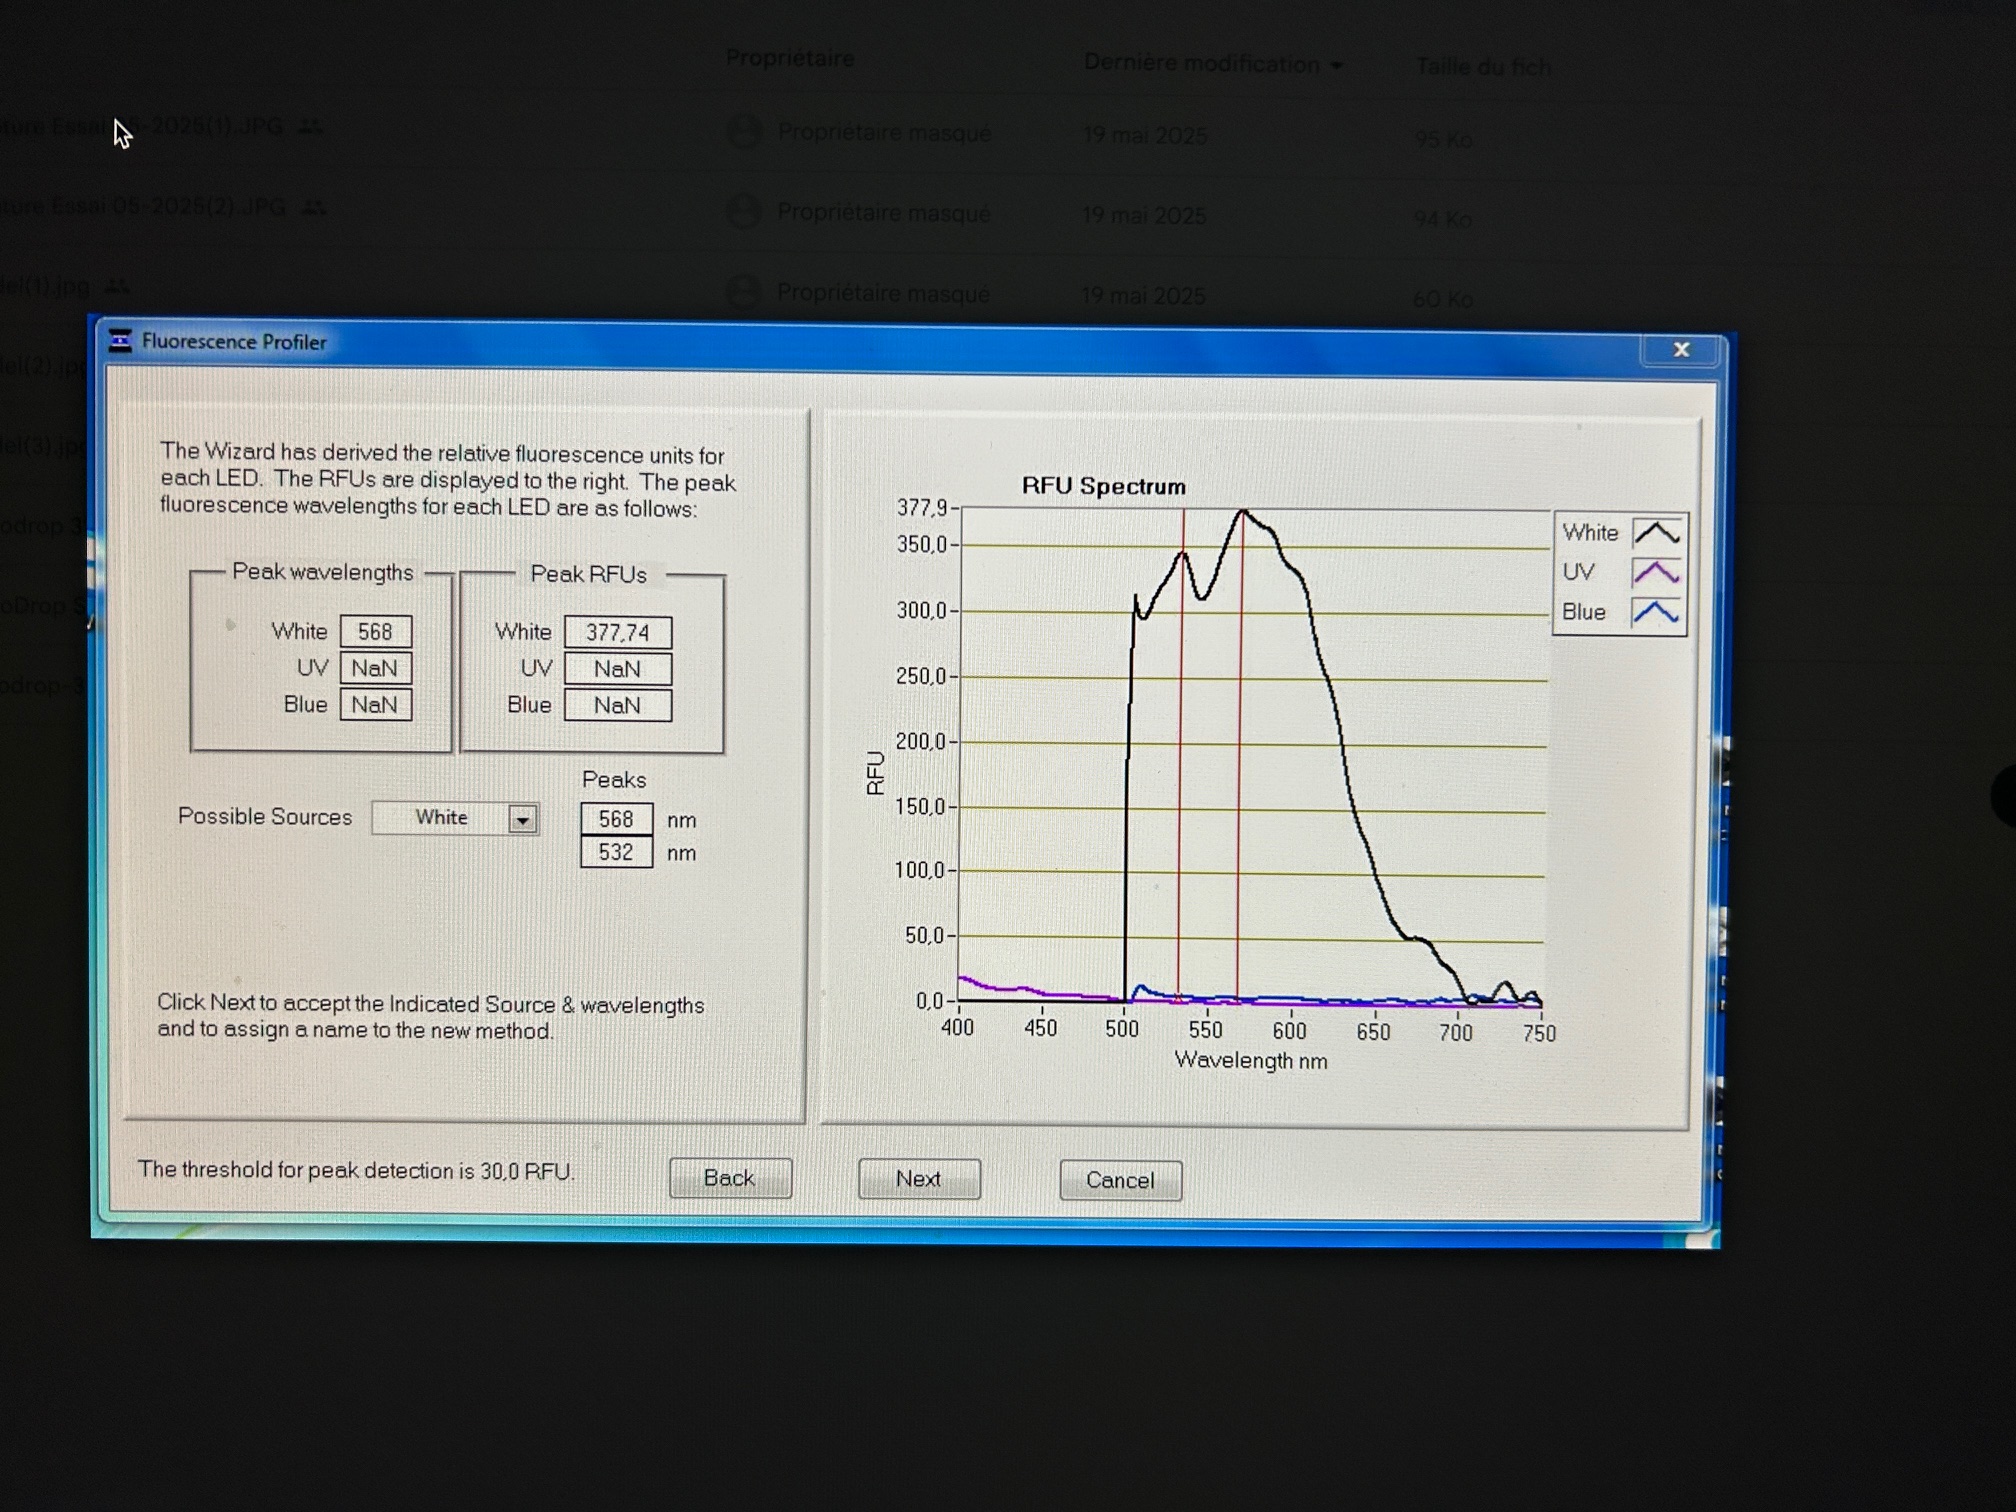Click the first 19 mai 2025 row date
Screen dimensions: 2016x1512
pos(1144,135)
